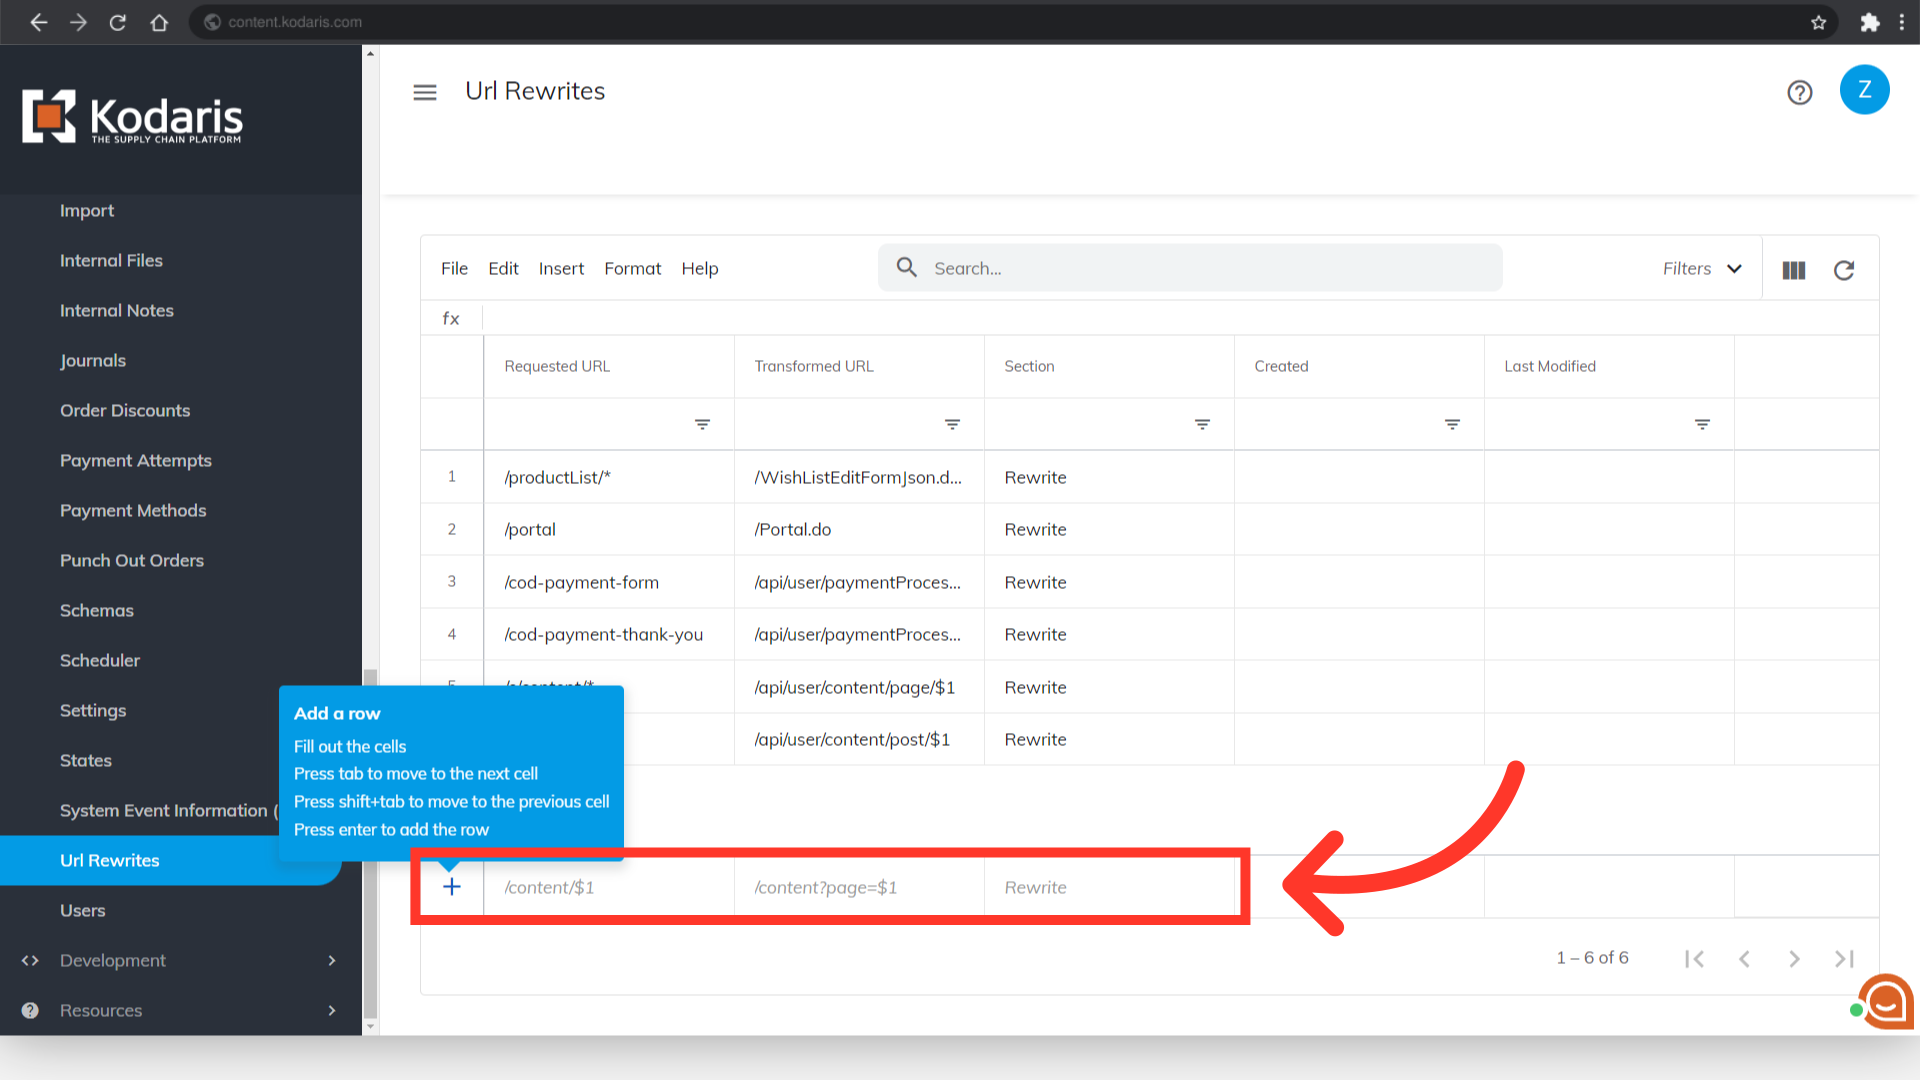Open the Requested URL column filter icon
The width and height of the screenshot is (1920, 1080).
[702, 425]
